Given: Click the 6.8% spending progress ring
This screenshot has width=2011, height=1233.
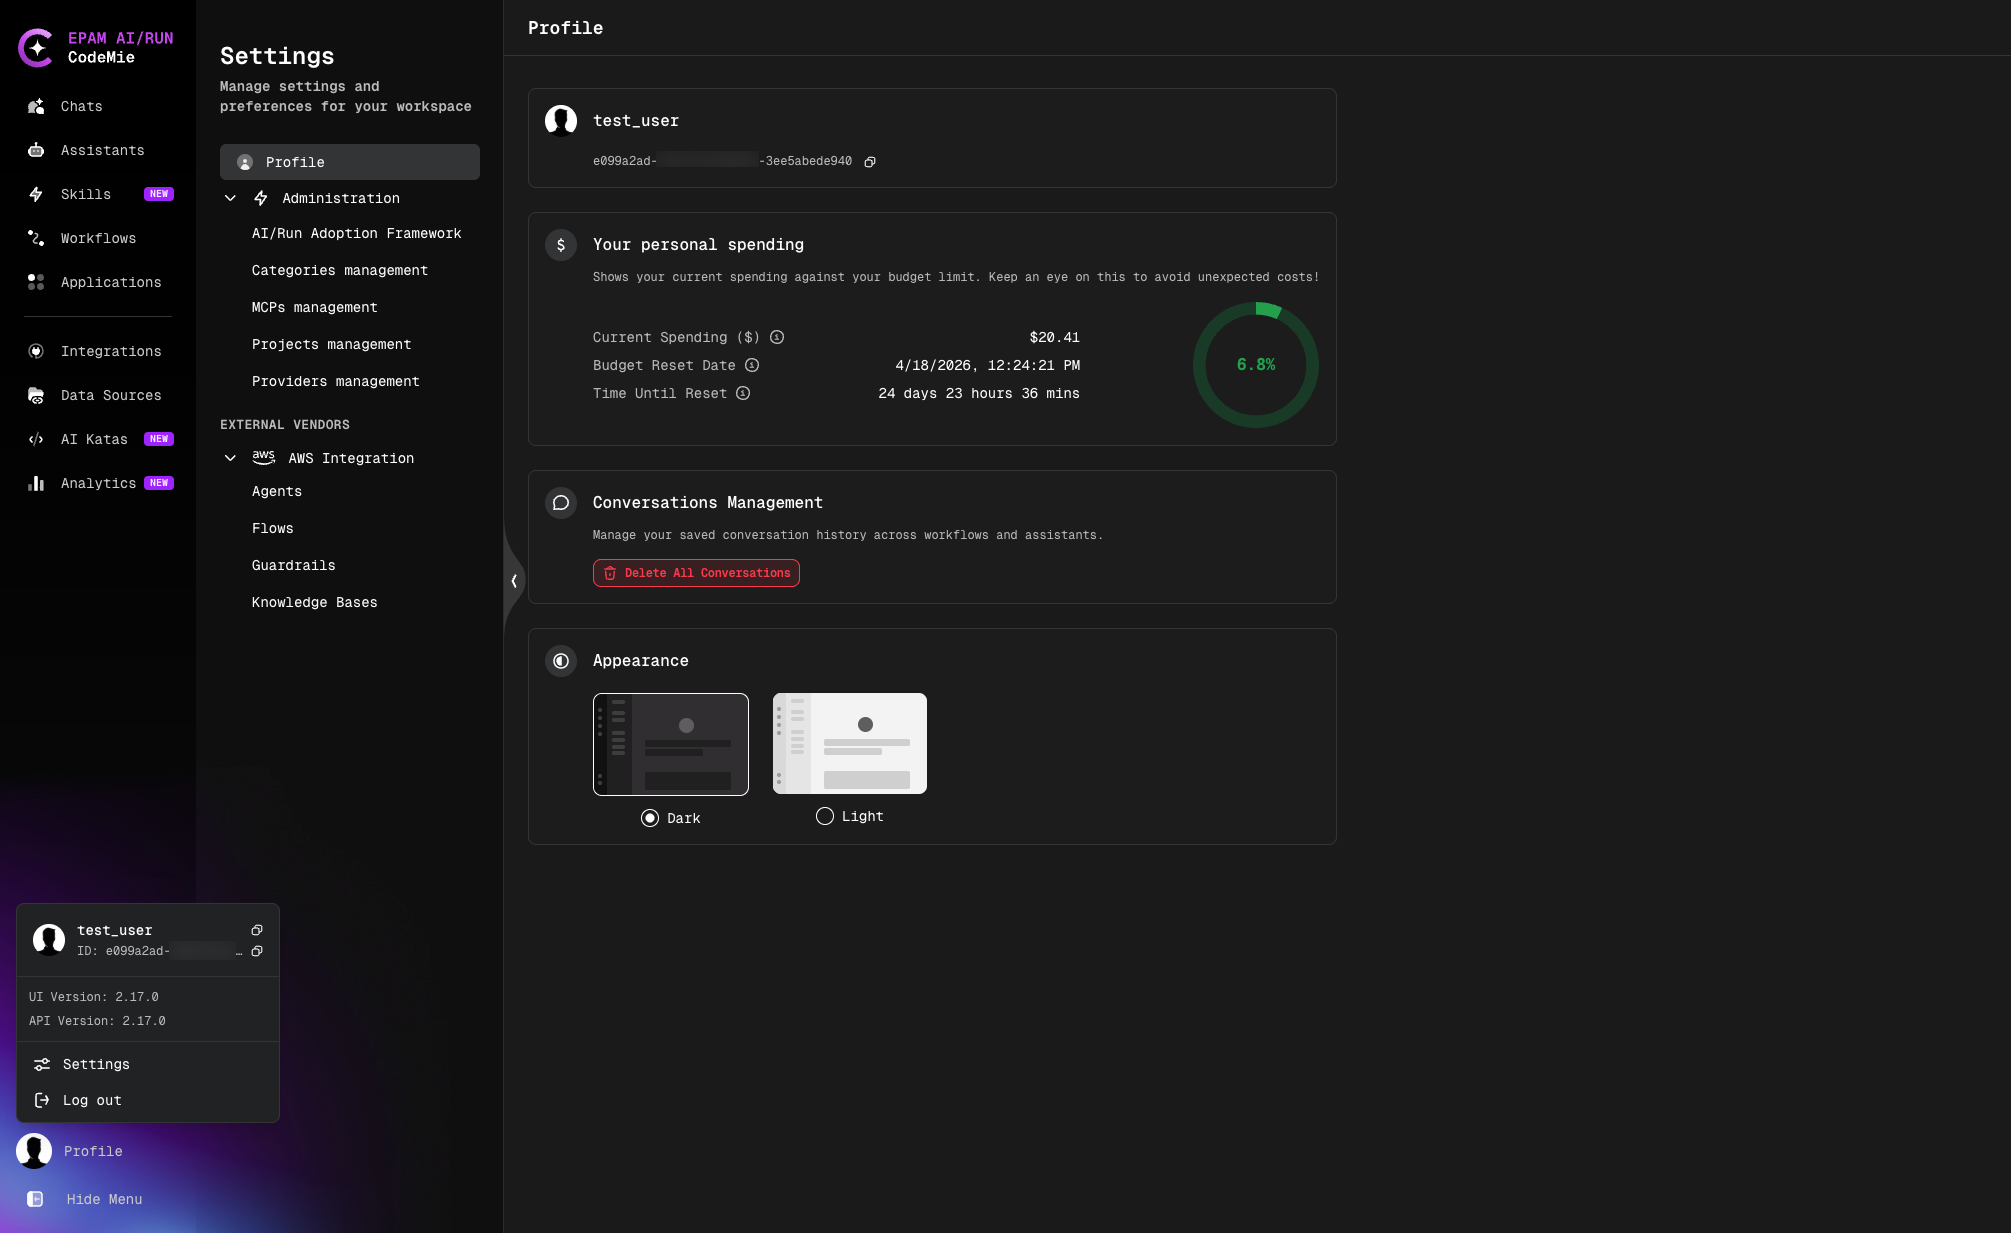Looking at the screenshot, I should tap(1256, 365).
